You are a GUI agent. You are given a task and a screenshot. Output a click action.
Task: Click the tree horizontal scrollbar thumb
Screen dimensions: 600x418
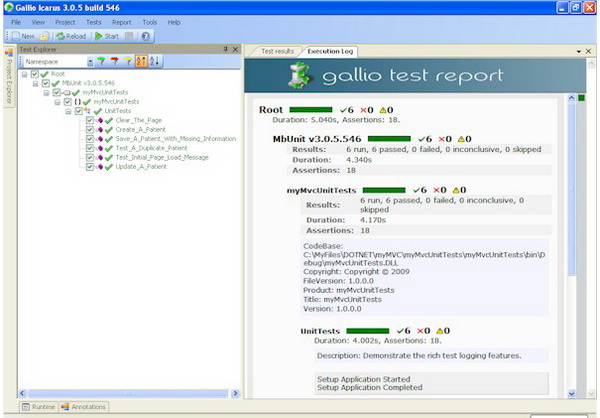click(128, 393)
